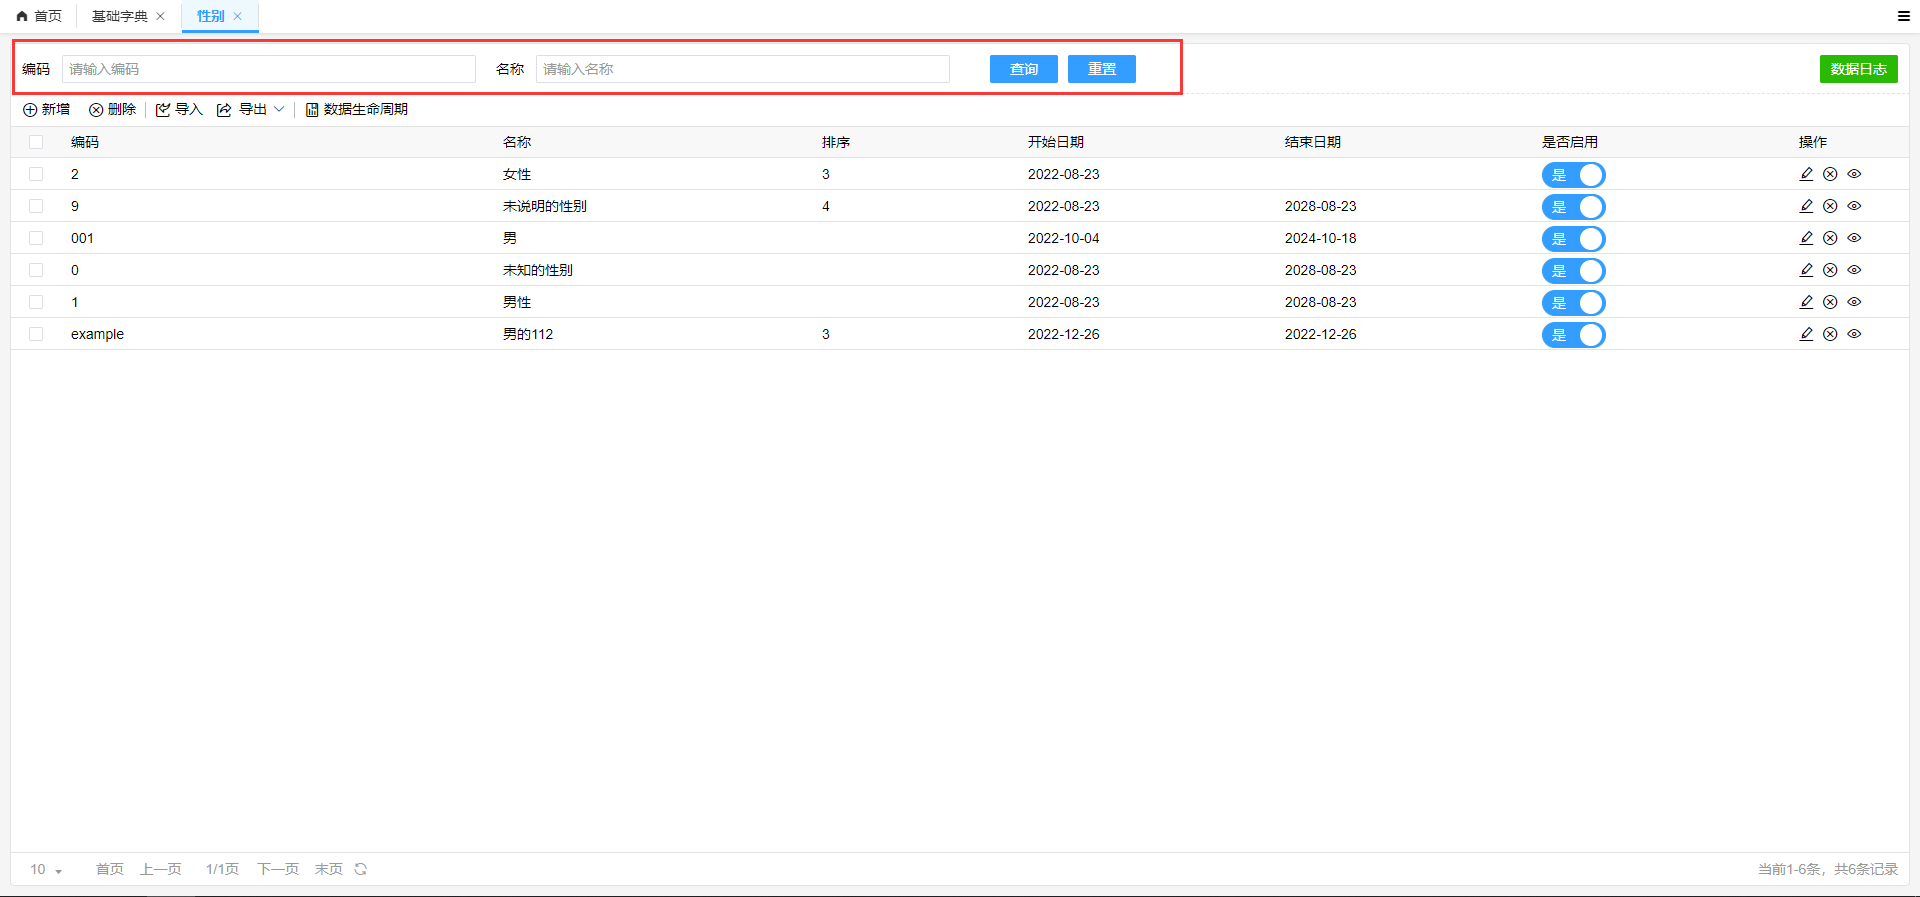Image resolution: width=1920 pixels, height=897 pixels.
Task: Check the checkbox for row with code 9
Action: tap(36, 206)
